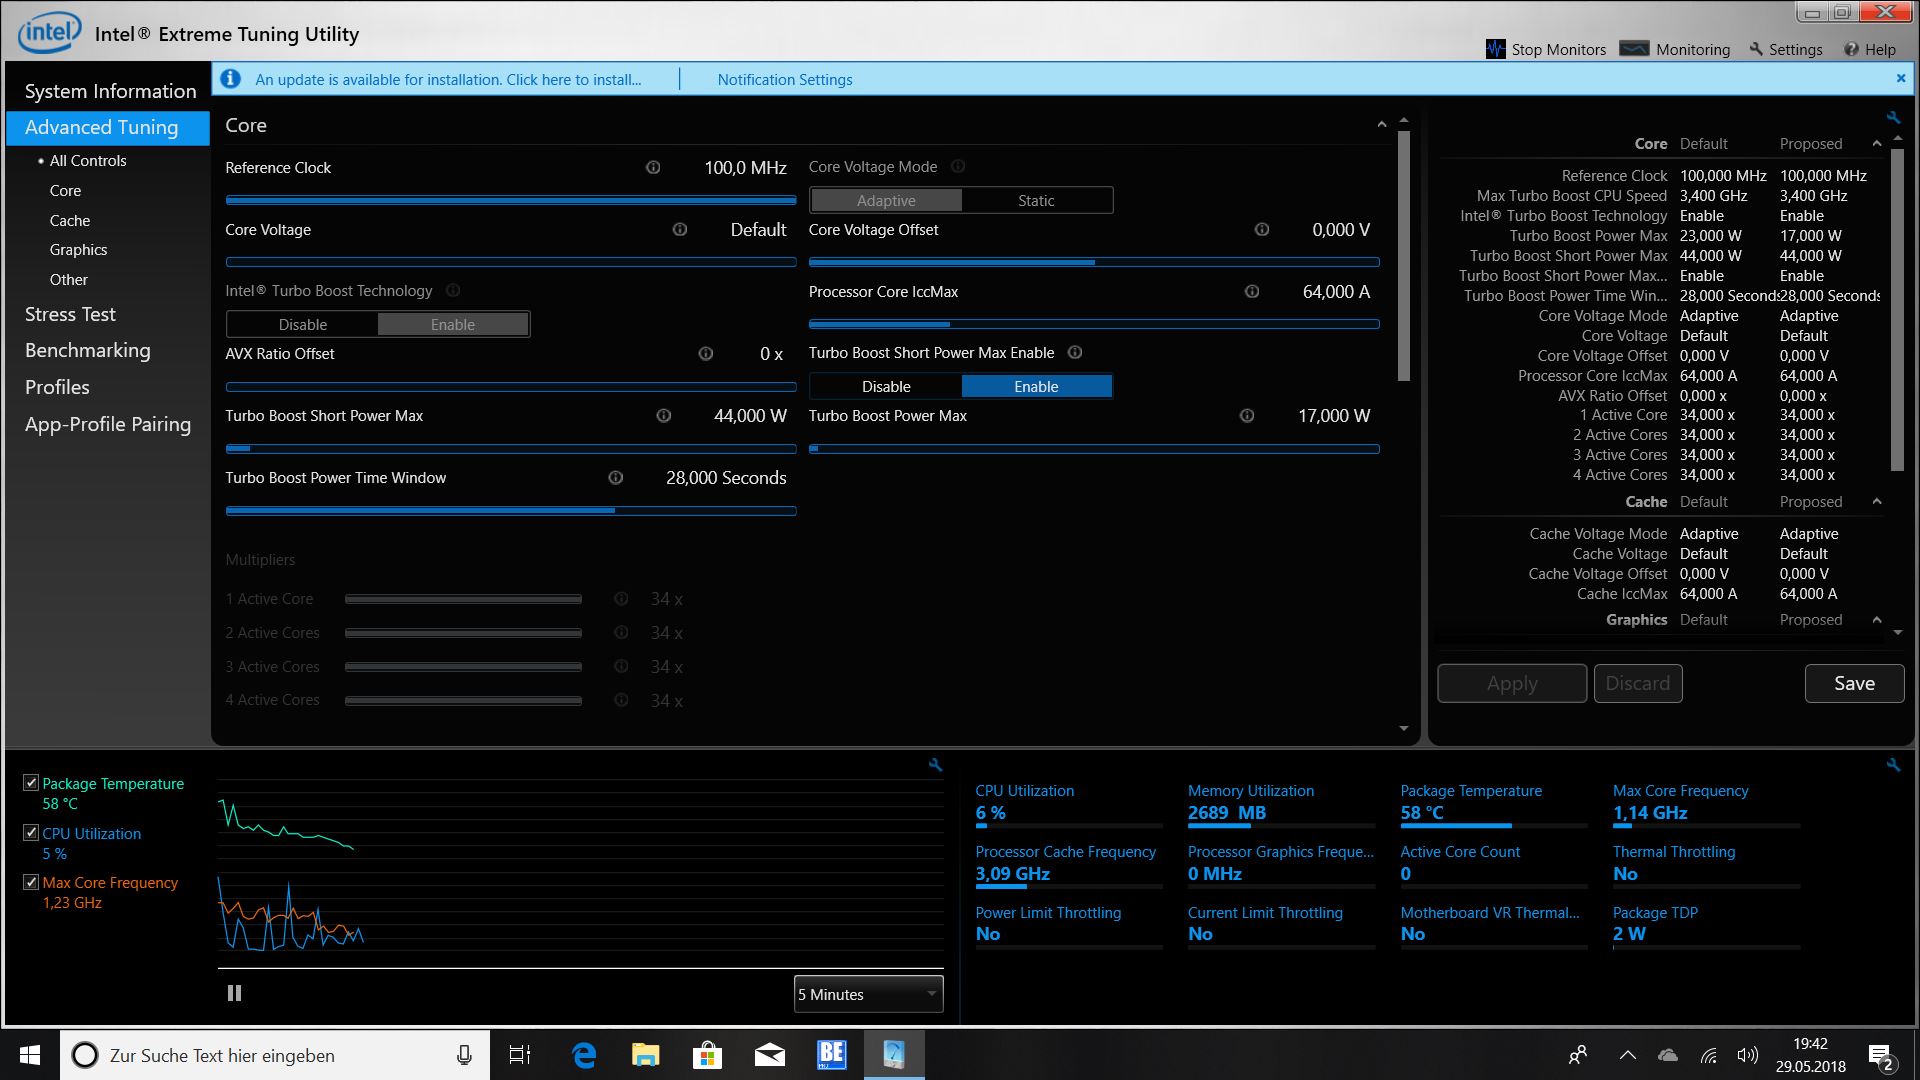This screenshot has width=1920, height=1080.
Task: Click the update available install link
Action: point(448,79)
